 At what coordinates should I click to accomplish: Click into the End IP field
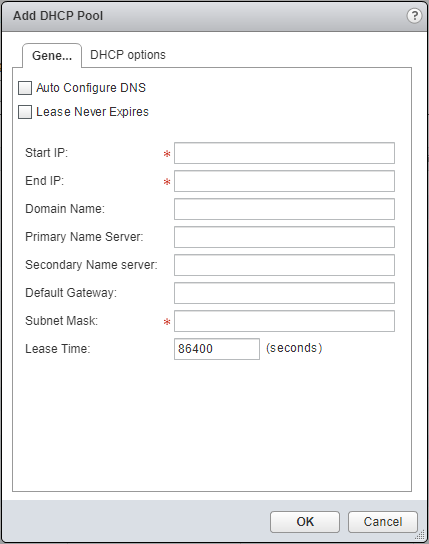(x=284, y=181)
